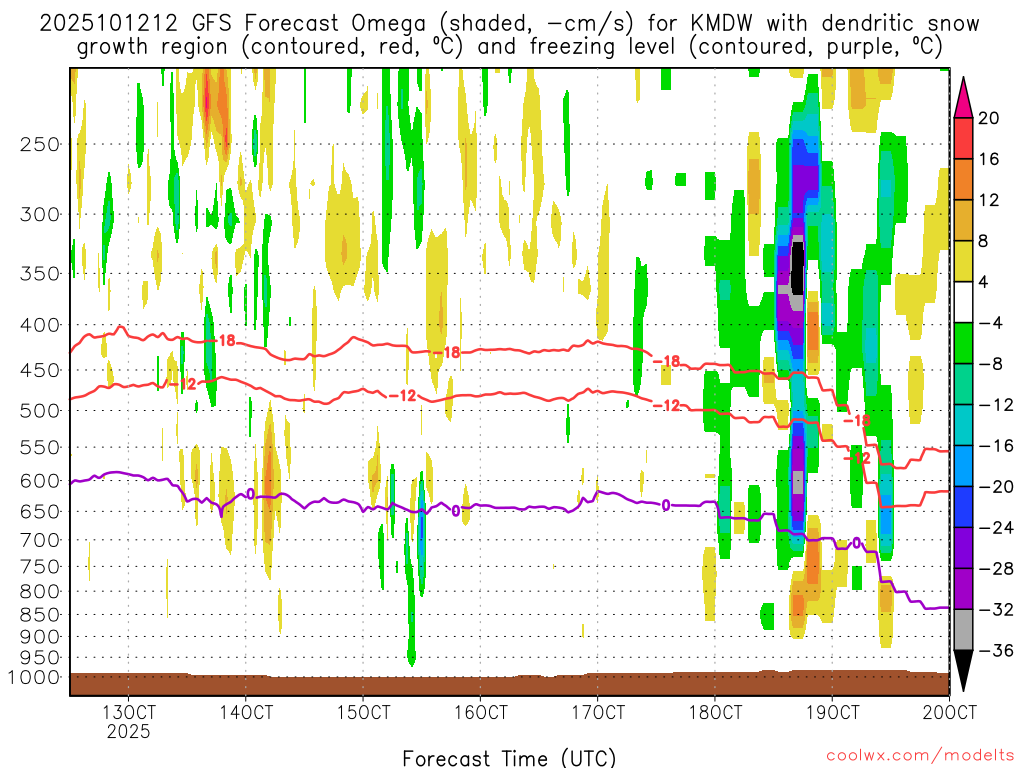1024x768 pixels.
Task: Click the red -12 contour label near 150CT
Action: point(402,396)
